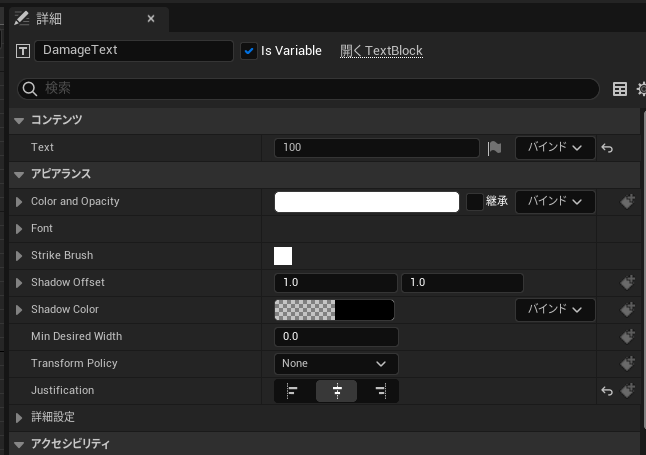Open the TextBlock source link
Screen dimensions: 646x455
(381, 51)
